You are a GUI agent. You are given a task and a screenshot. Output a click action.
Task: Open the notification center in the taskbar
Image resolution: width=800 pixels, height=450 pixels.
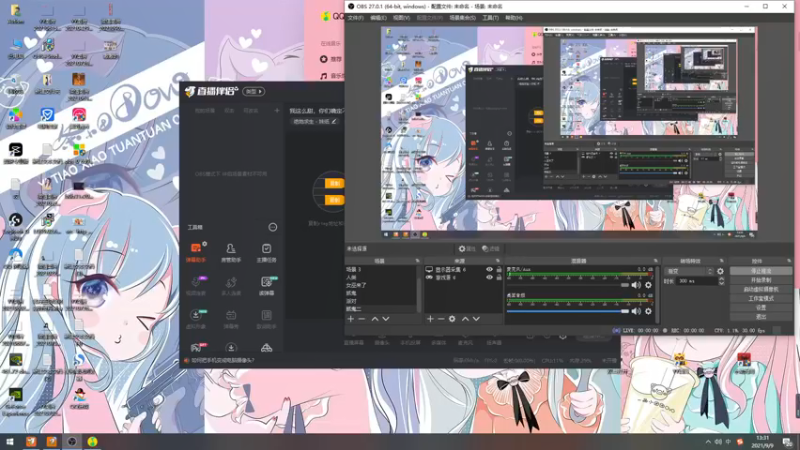click(788, 442)
